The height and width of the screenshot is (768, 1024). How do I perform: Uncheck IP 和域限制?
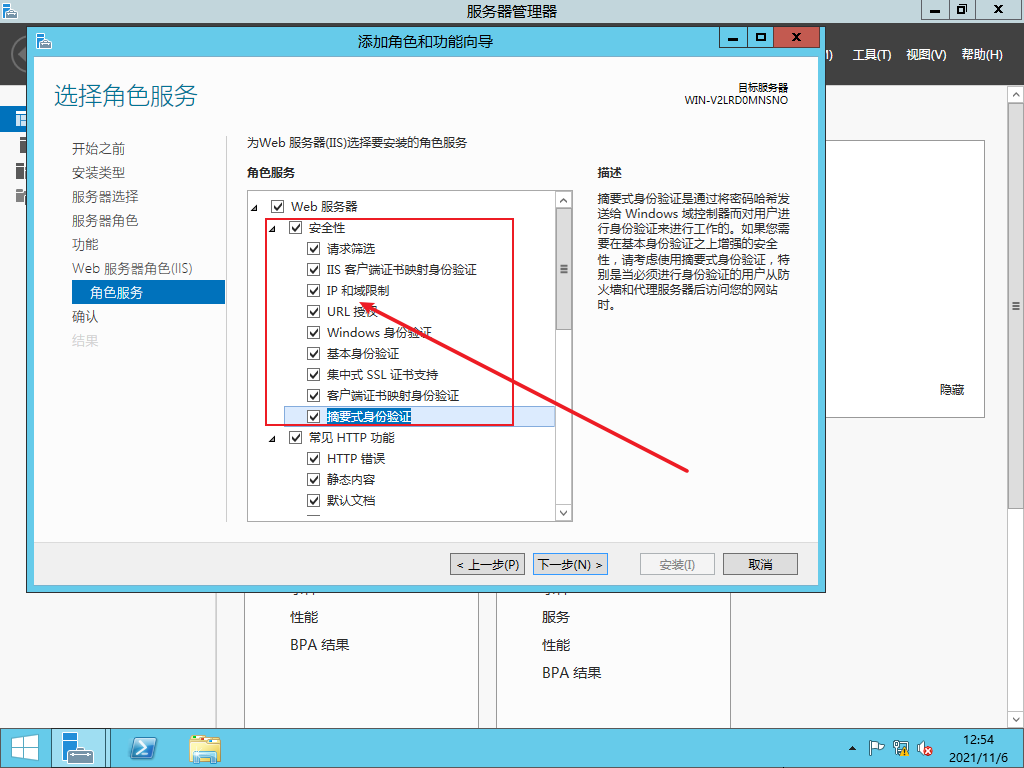[313, 290]
